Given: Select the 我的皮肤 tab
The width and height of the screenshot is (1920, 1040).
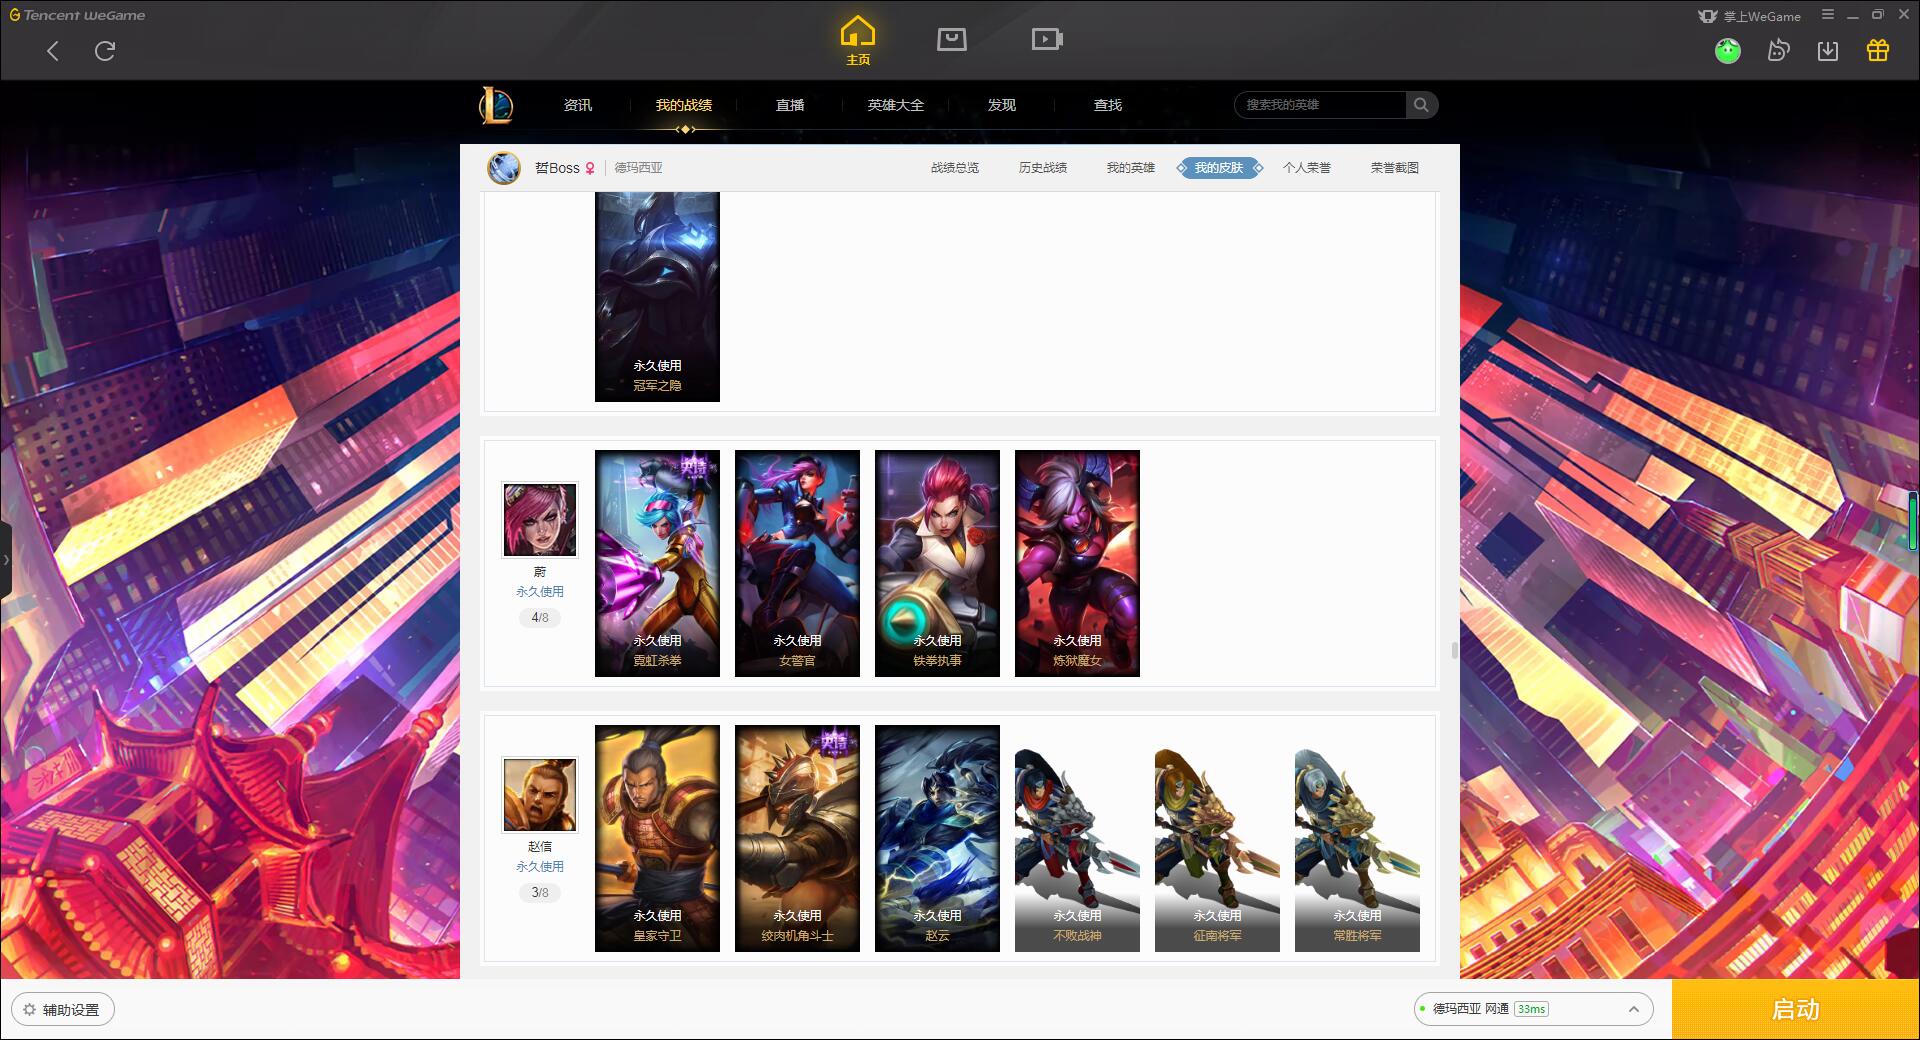Looking at the screenshot, I should pos(1219,168).
